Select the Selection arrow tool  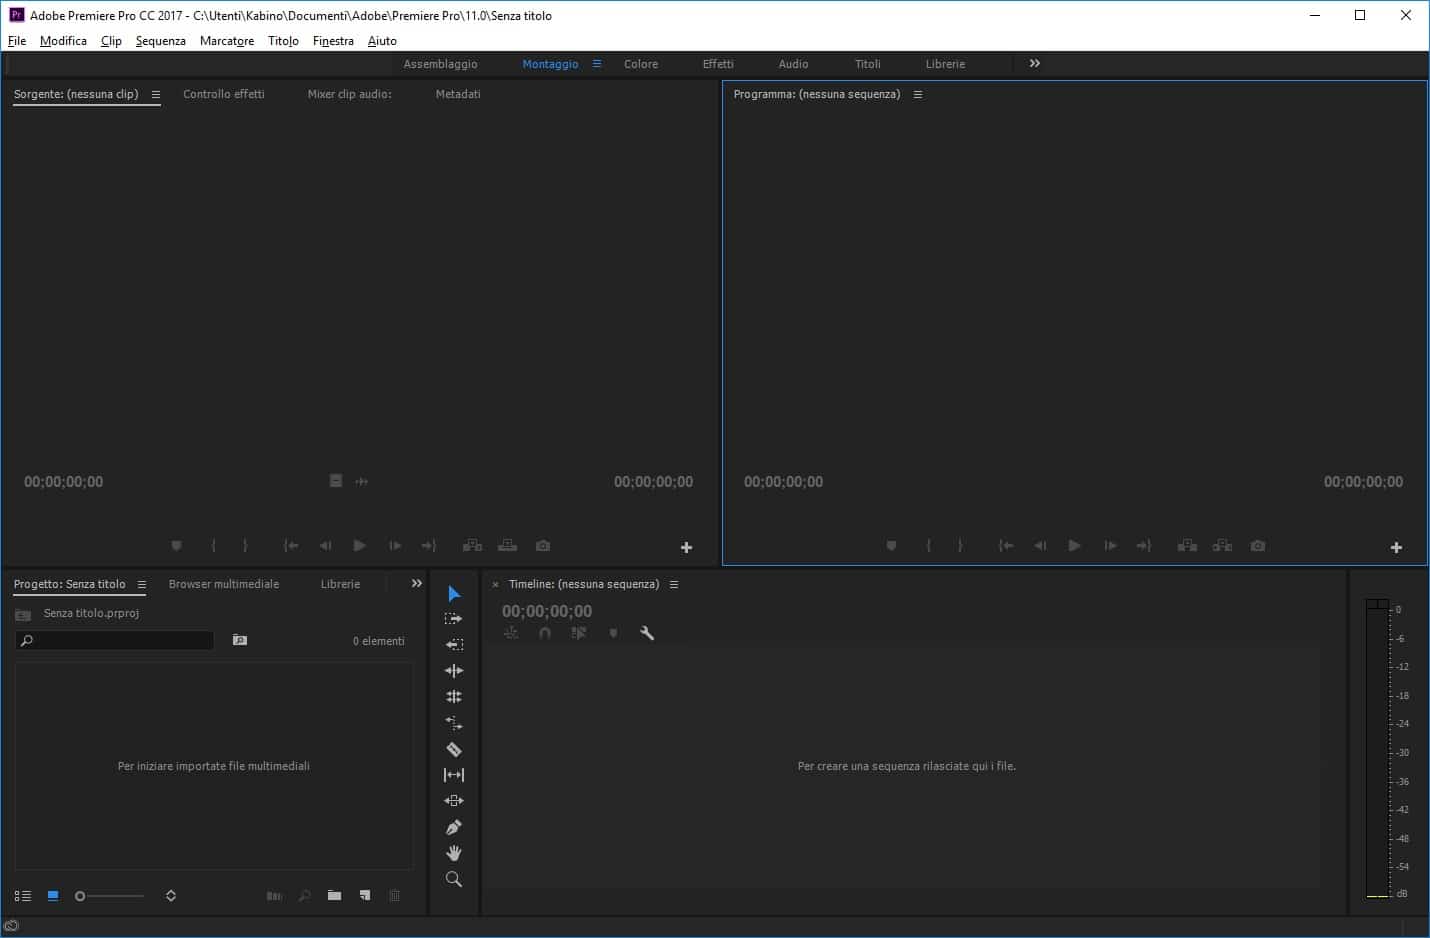coord(454,594)
